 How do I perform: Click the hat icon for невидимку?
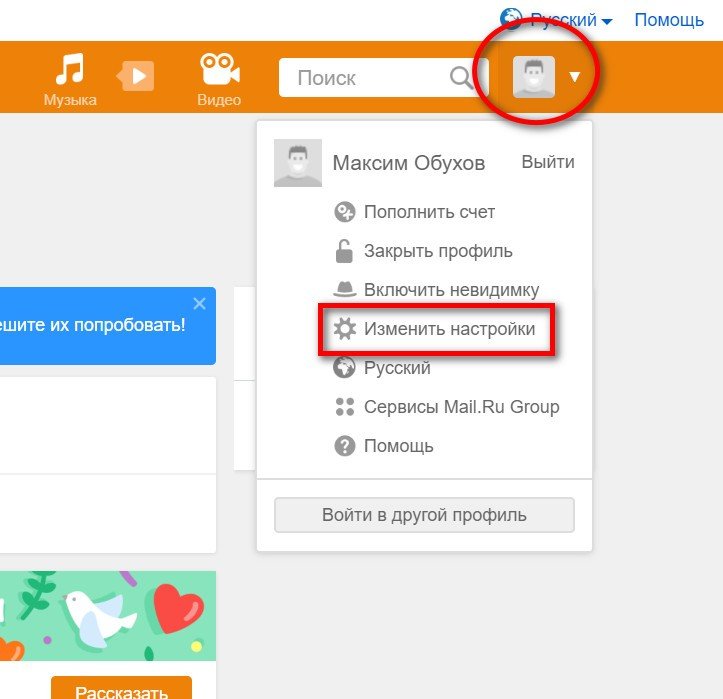tap(344, 289)
